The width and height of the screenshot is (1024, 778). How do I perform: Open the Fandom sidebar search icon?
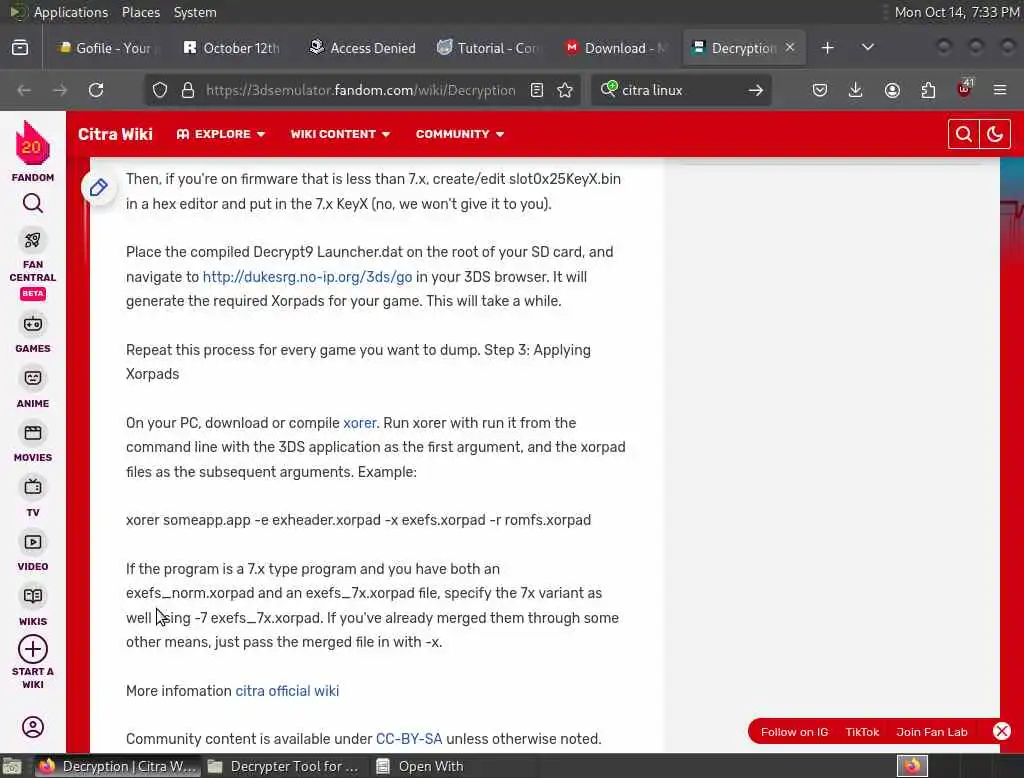33,204
